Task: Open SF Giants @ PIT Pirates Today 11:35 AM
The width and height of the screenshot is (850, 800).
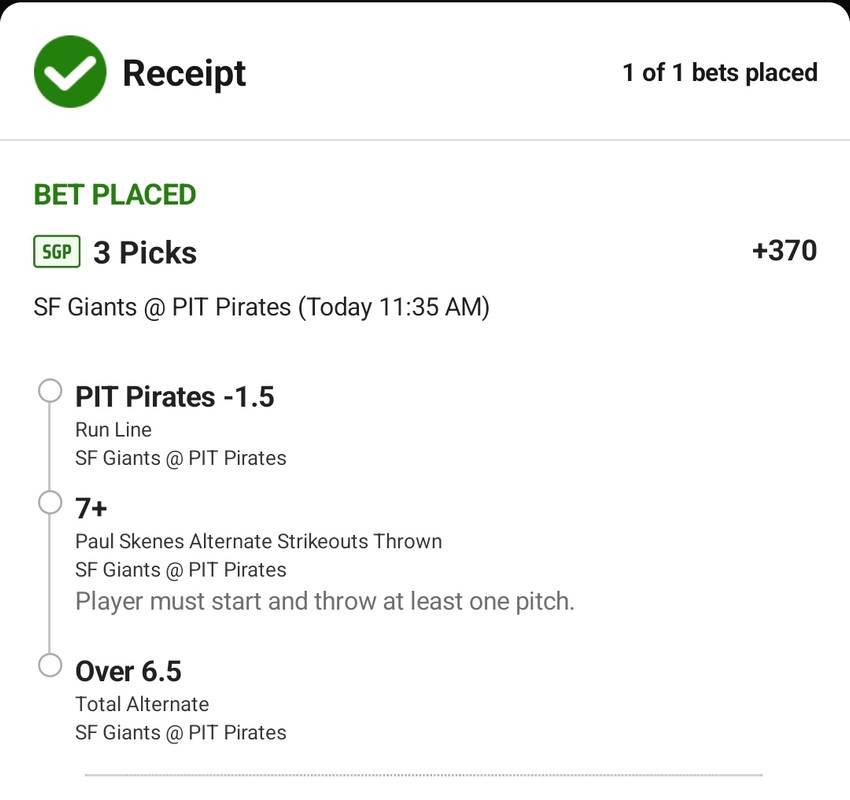Action: [x=261, y=307]
